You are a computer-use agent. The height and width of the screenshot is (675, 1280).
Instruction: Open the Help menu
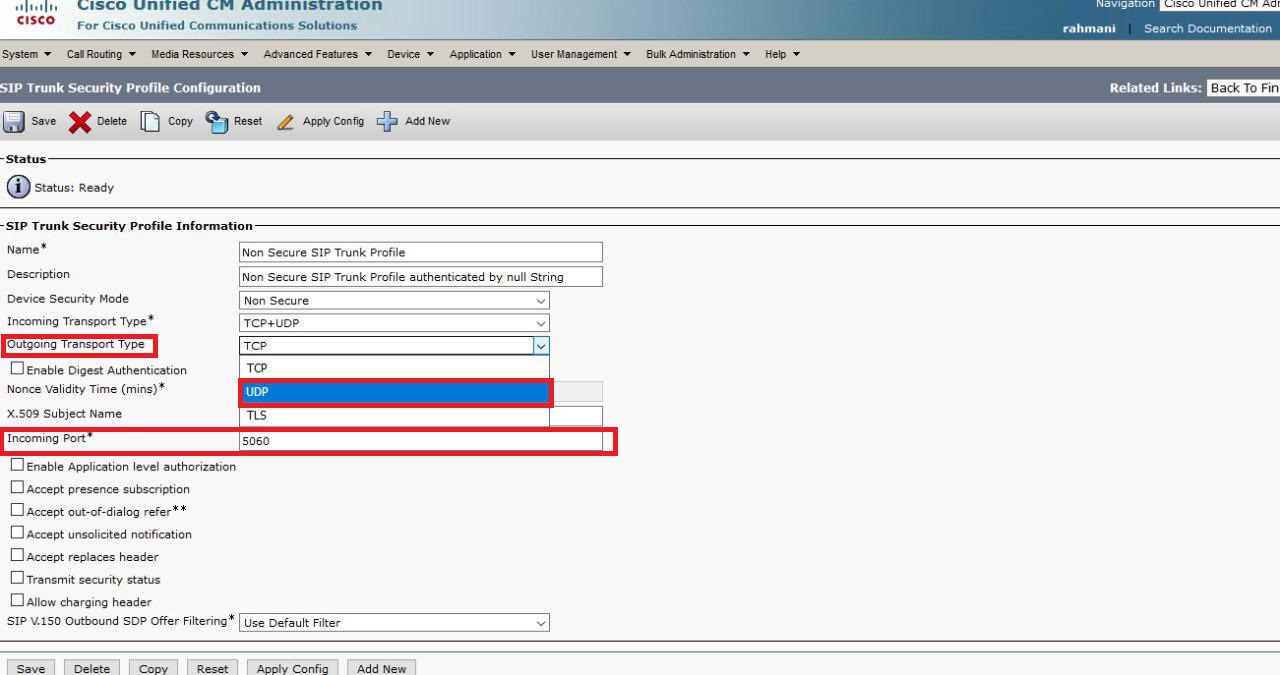click(783, 54)
